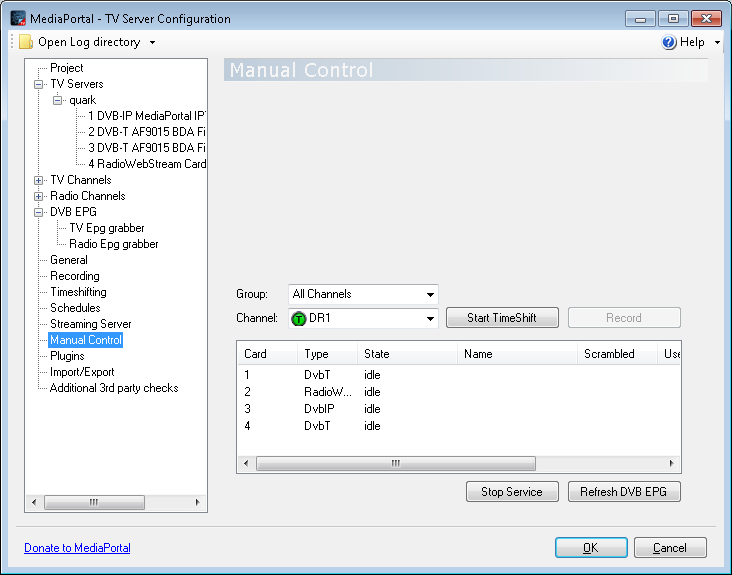732x575 pixels.
Task: Select DVB EPG label in tree
Action: click(73, 212)
